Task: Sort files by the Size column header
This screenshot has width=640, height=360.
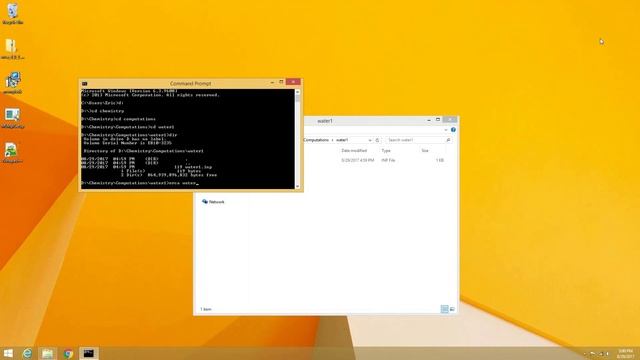Action: click(425, 151)
